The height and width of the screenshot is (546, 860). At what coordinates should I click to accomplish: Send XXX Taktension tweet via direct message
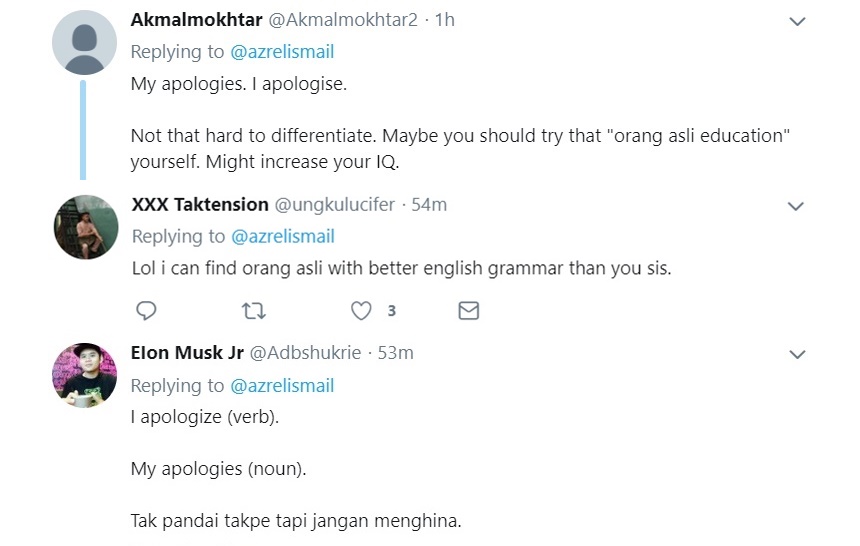[468, 311]
